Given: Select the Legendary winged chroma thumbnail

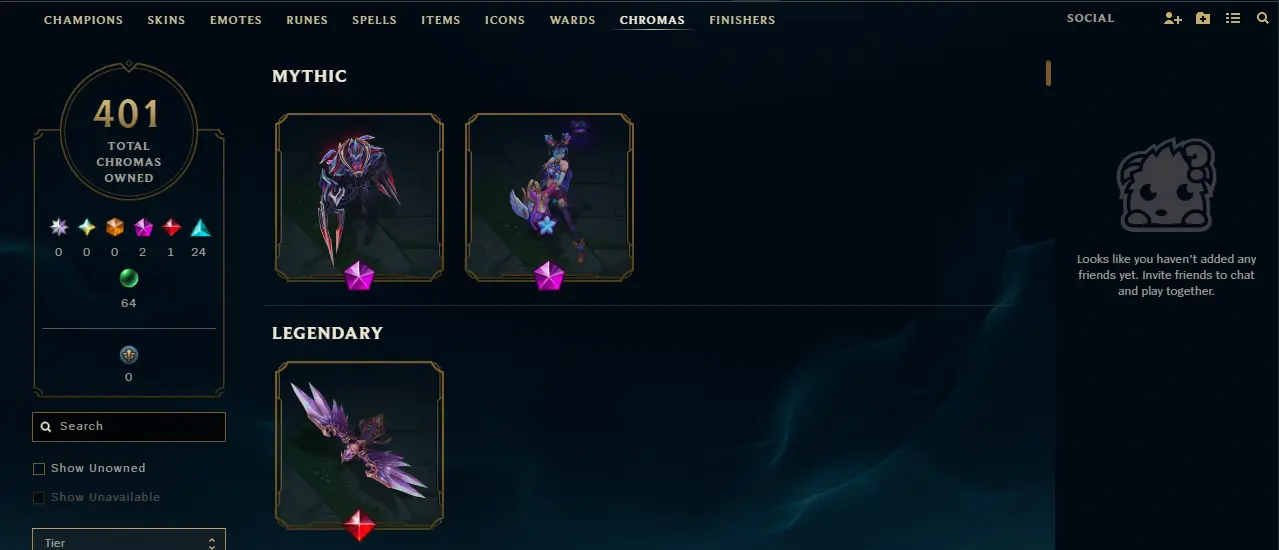Looking at the screenshot, I should pos(359,446).
